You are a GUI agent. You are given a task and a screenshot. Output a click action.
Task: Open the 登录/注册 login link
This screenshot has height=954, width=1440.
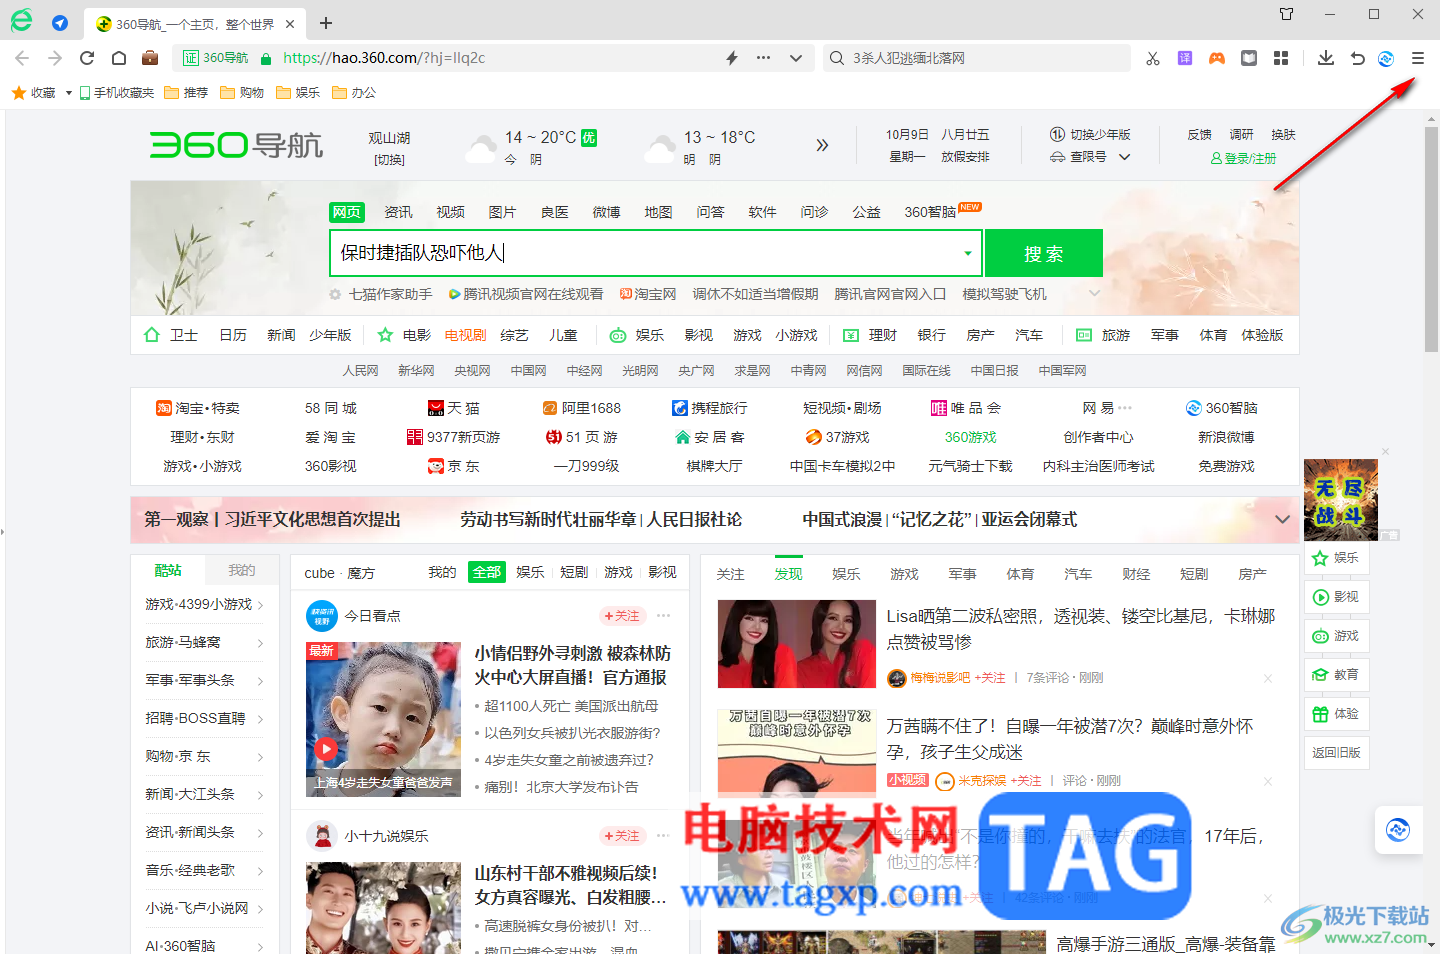coord(1243,158)
